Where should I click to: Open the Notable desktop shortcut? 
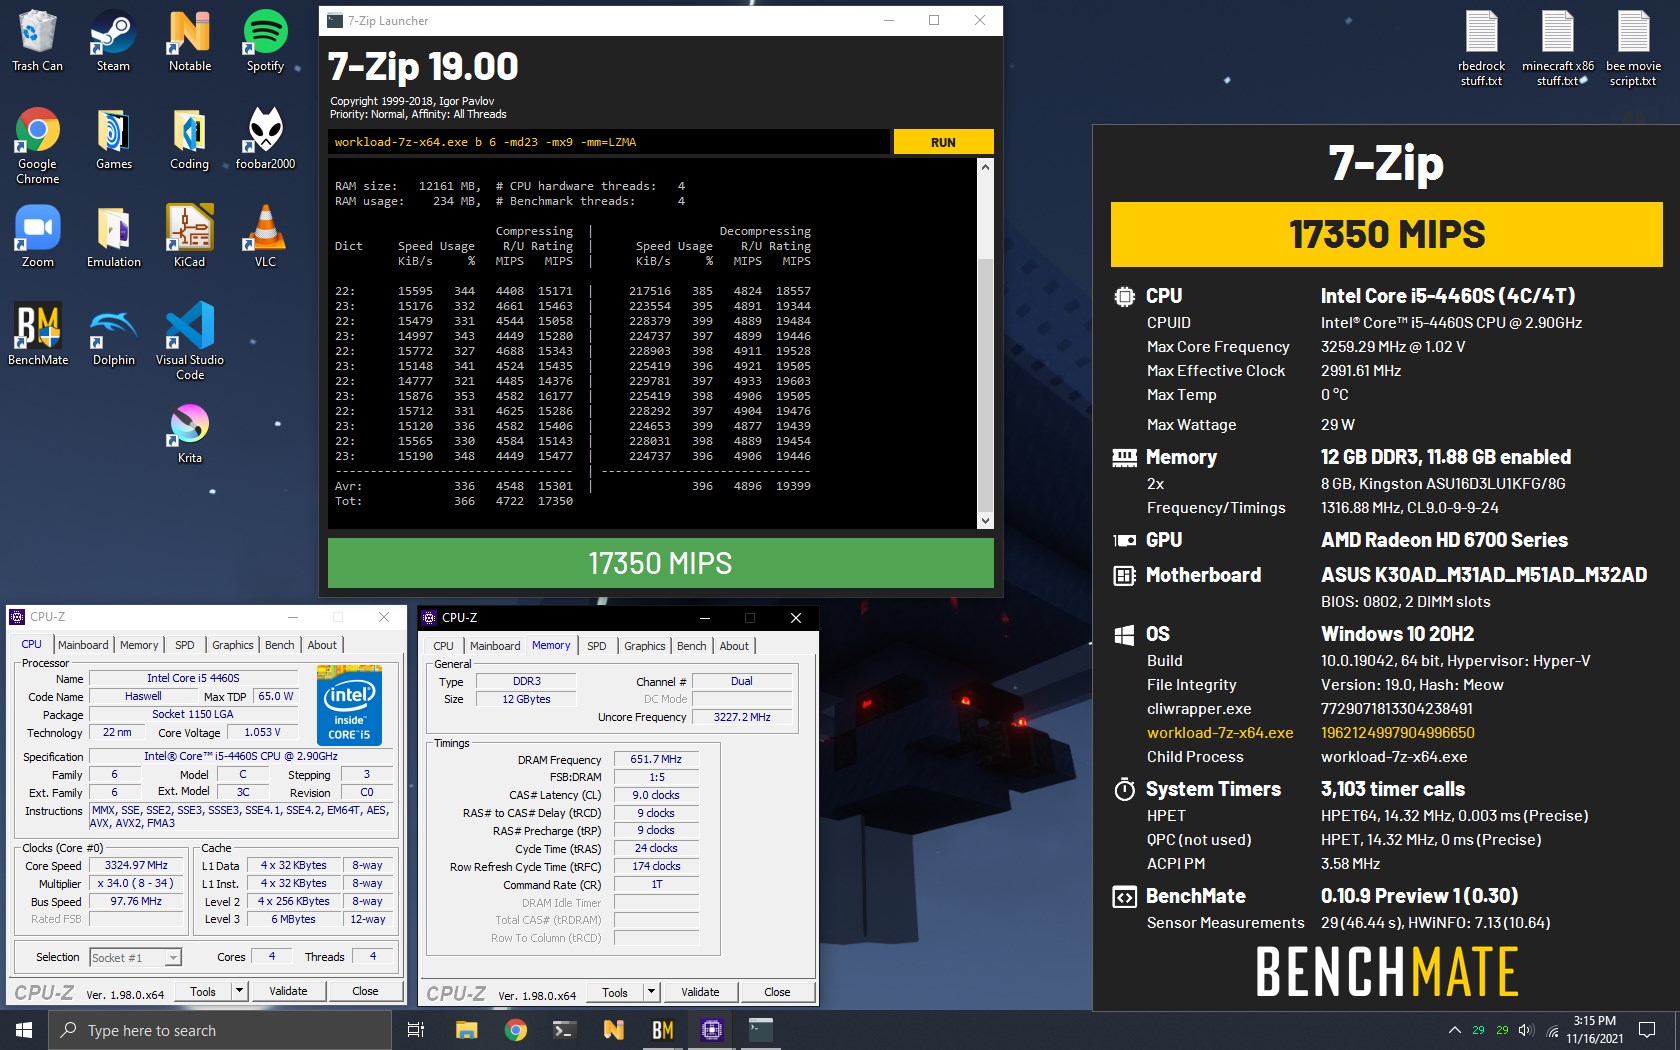pyautogui.click(x=189, y=40)
